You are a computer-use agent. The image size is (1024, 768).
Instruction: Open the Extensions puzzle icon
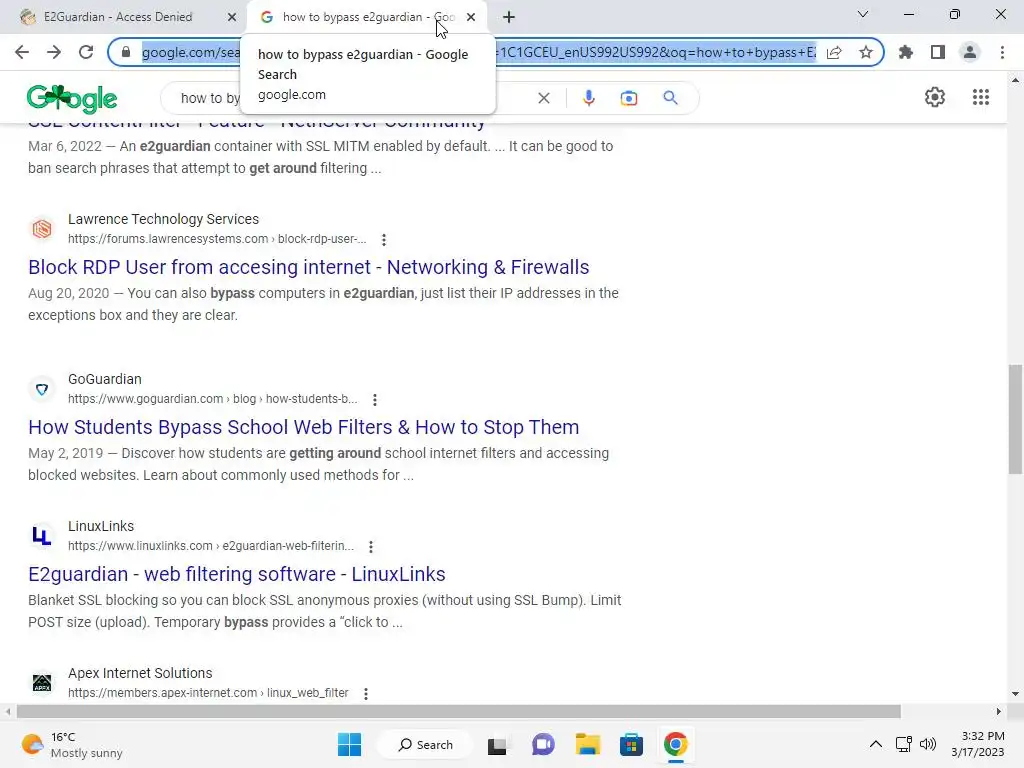pos(906,52)
